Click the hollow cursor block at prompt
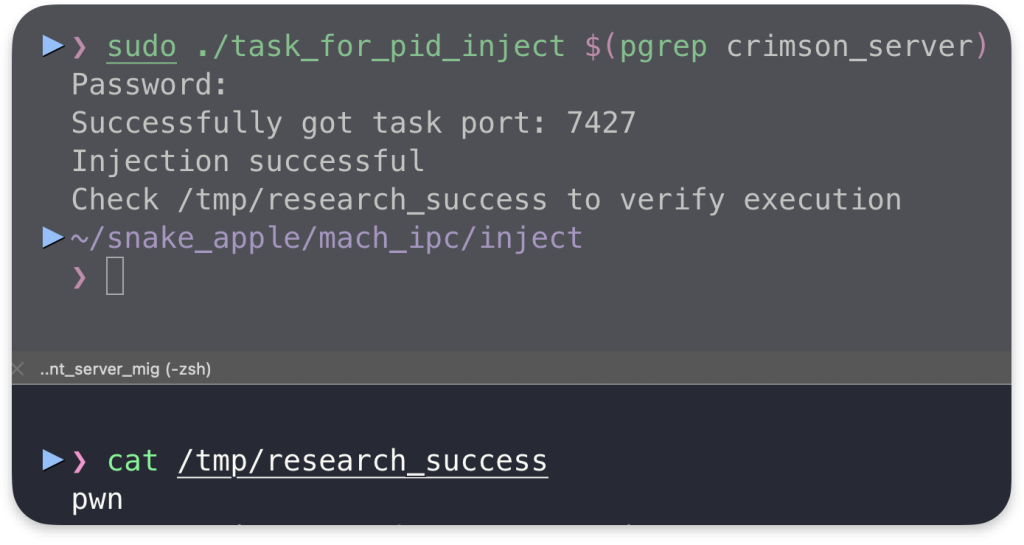The width and height of the screenshot is (1024, 545). [115, 276]
